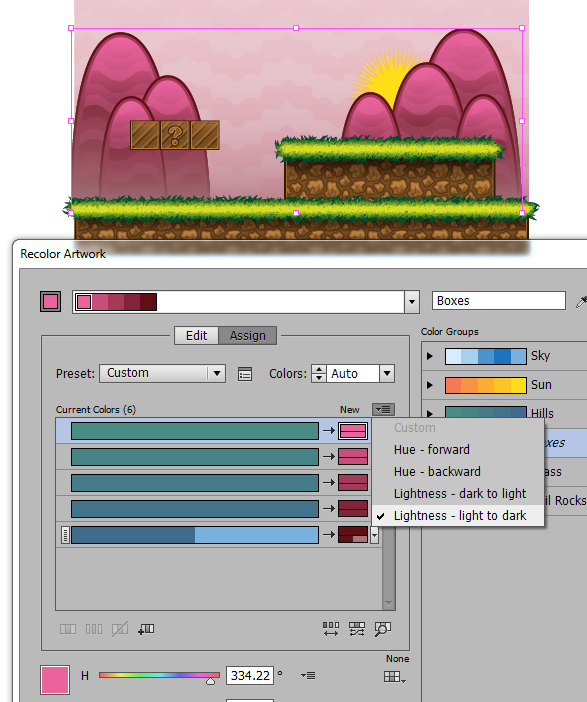Open the harmony rules dropdown arrow

[411, 302]
